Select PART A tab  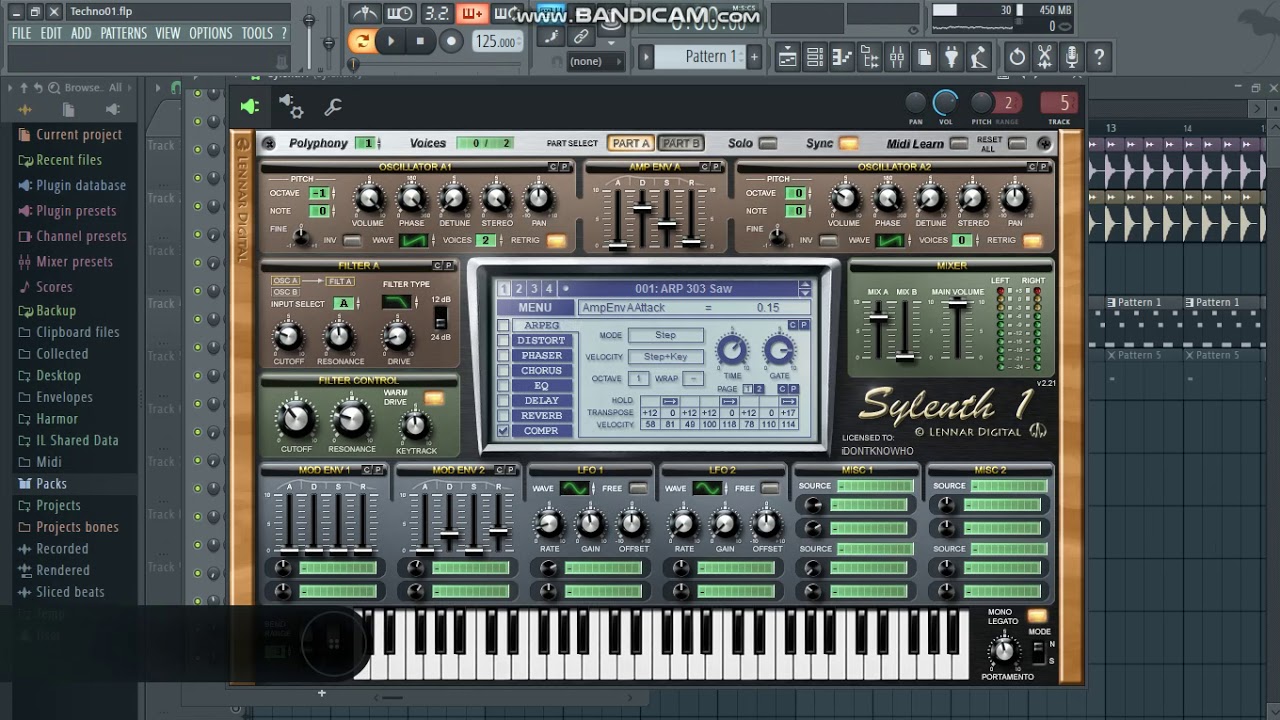click(x=630, y=143)
